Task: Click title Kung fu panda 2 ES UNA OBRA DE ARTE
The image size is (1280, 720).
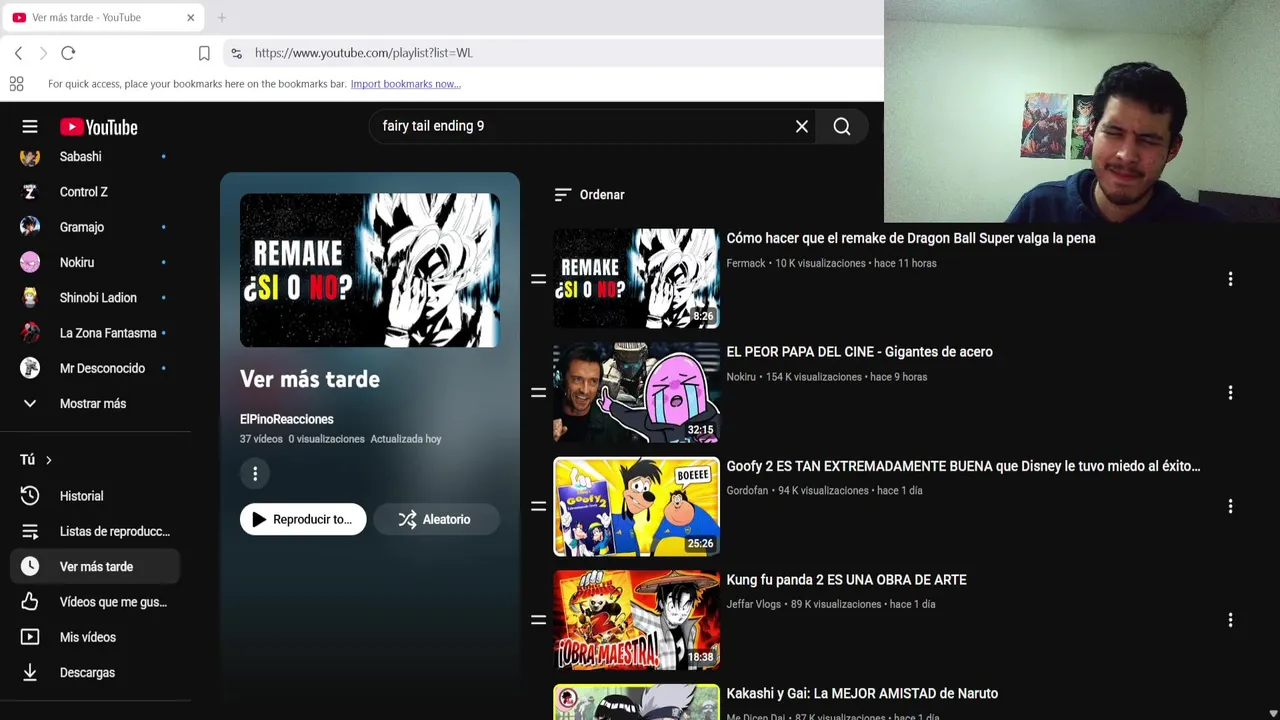Action: click(846, 580)
